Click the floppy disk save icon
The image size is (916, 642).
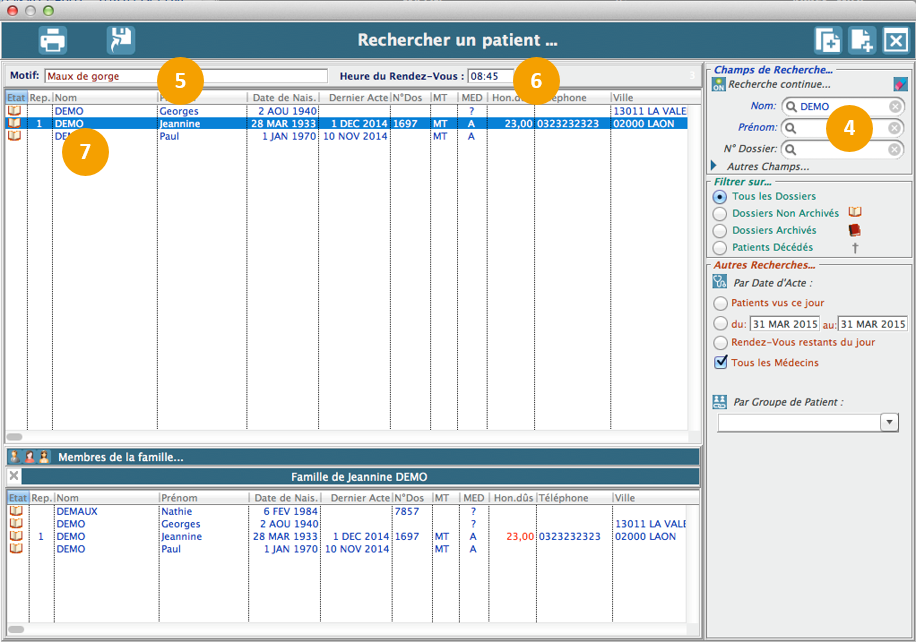click(121, 40)
